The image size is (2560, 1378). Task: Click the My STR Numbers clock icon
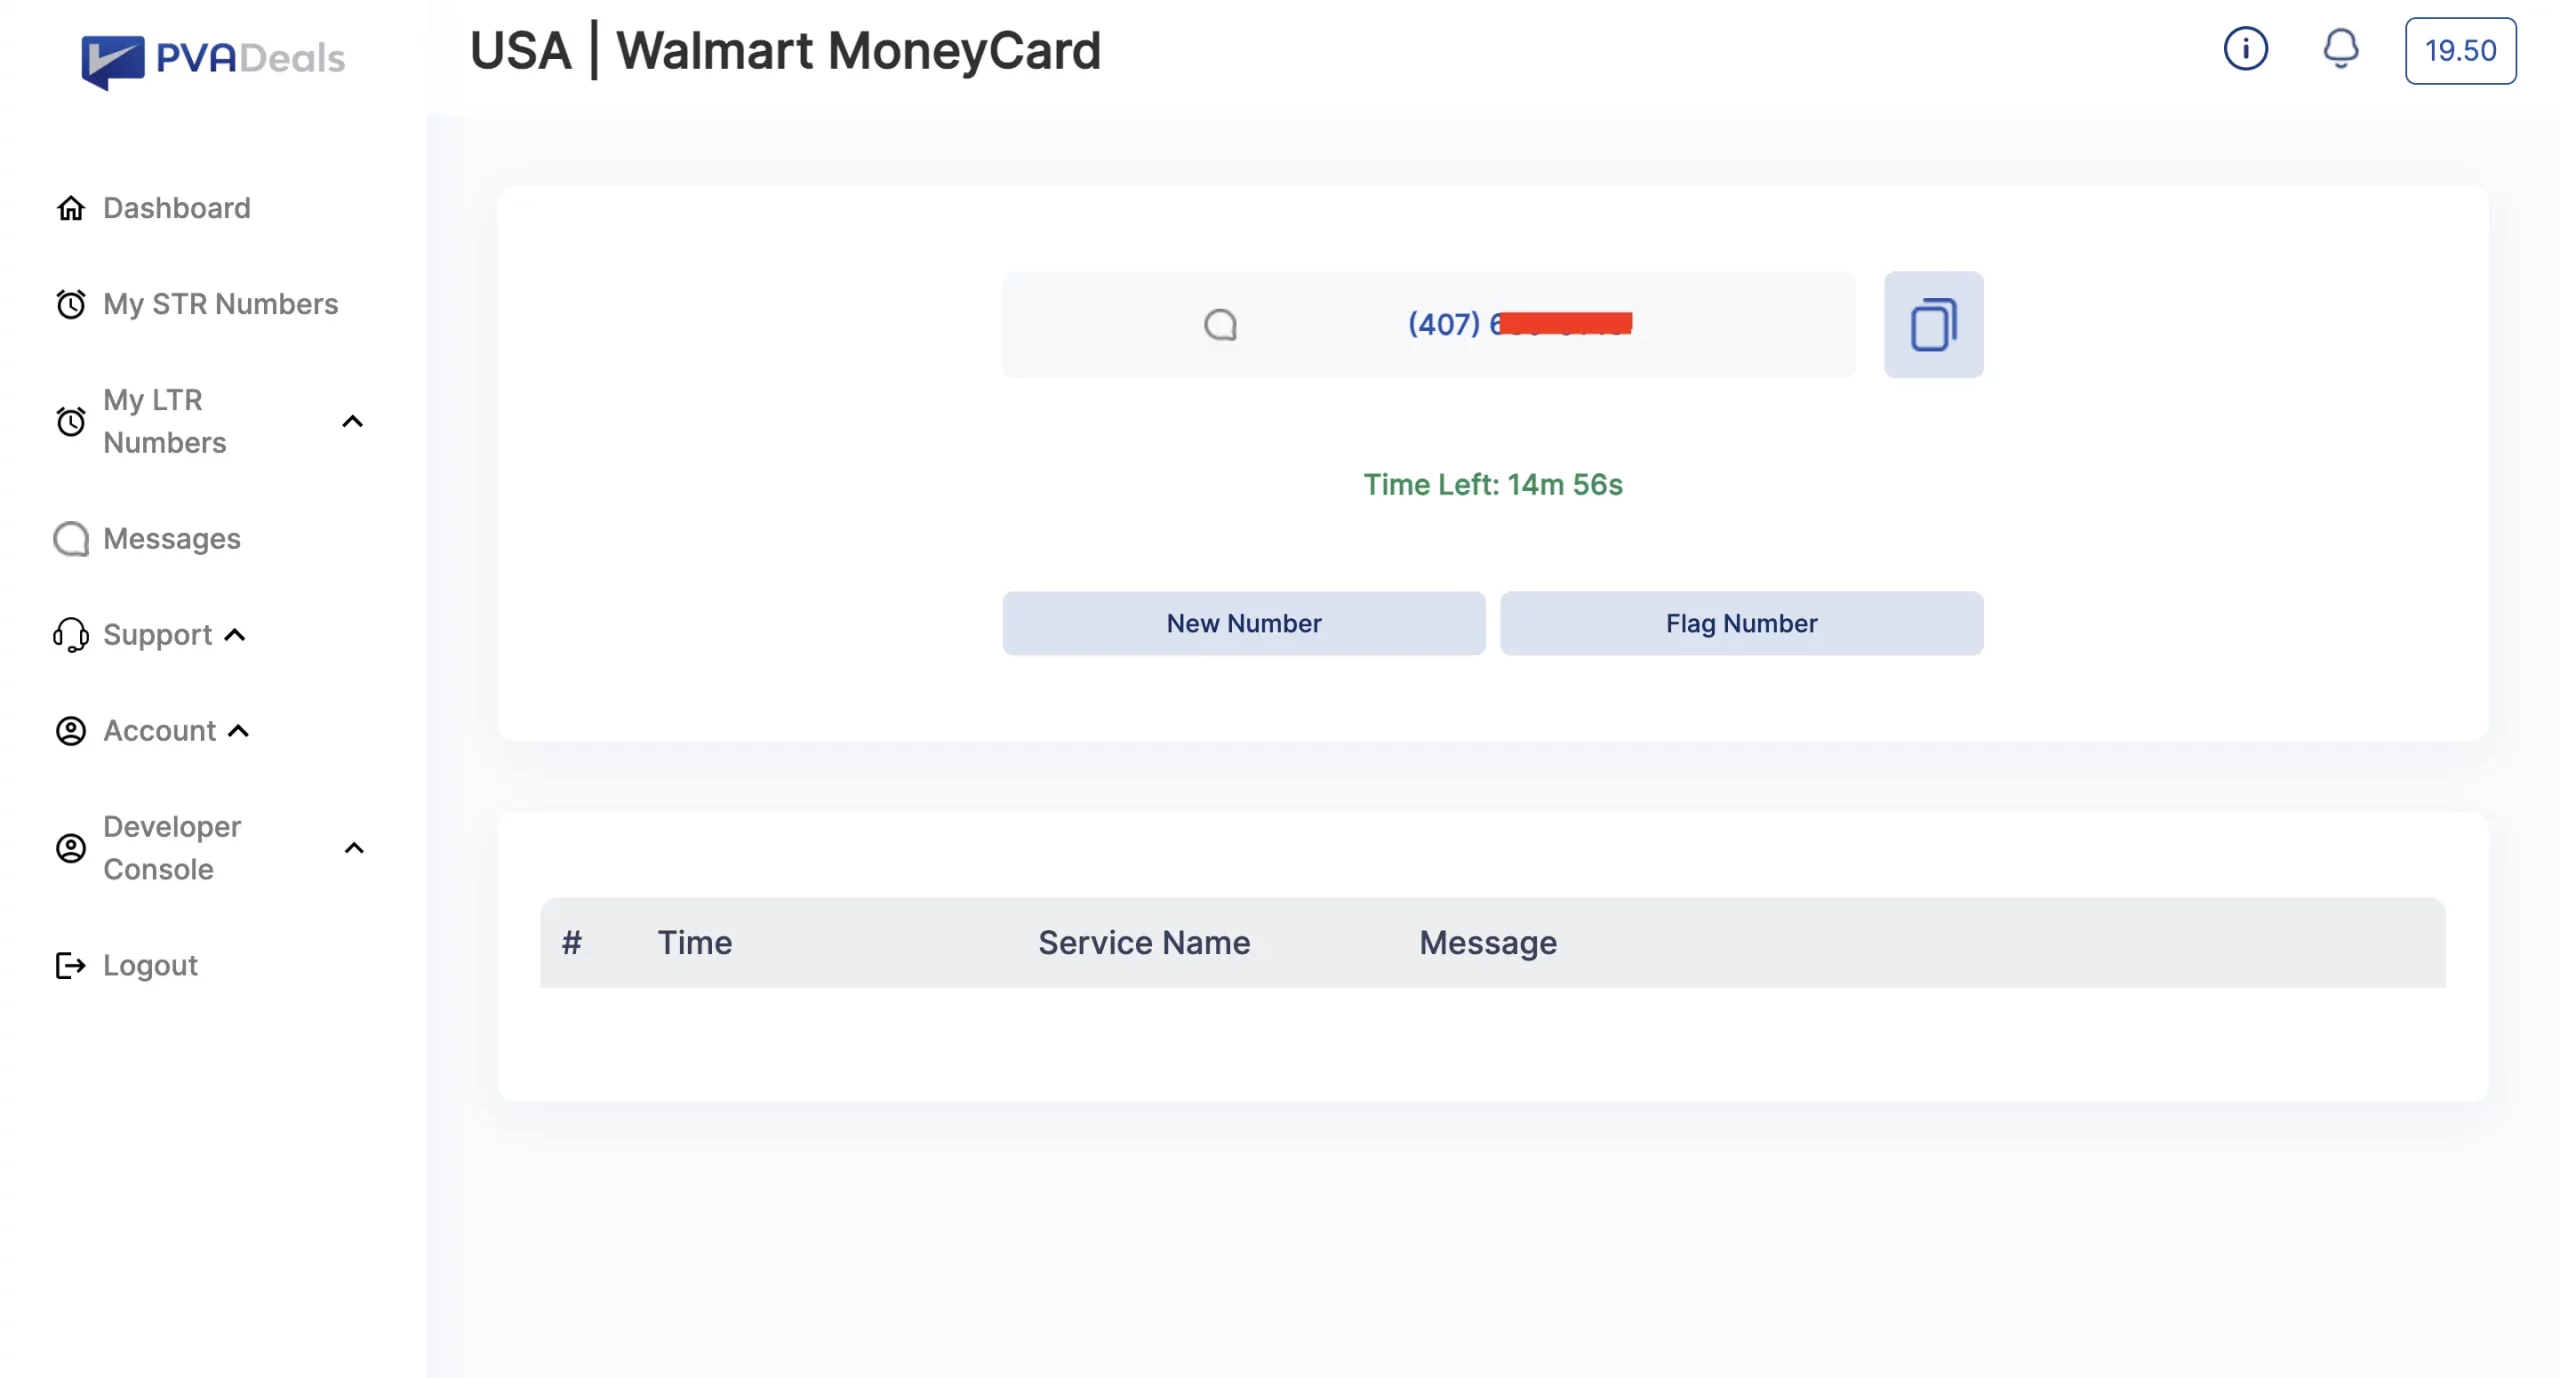pos(70,304)
